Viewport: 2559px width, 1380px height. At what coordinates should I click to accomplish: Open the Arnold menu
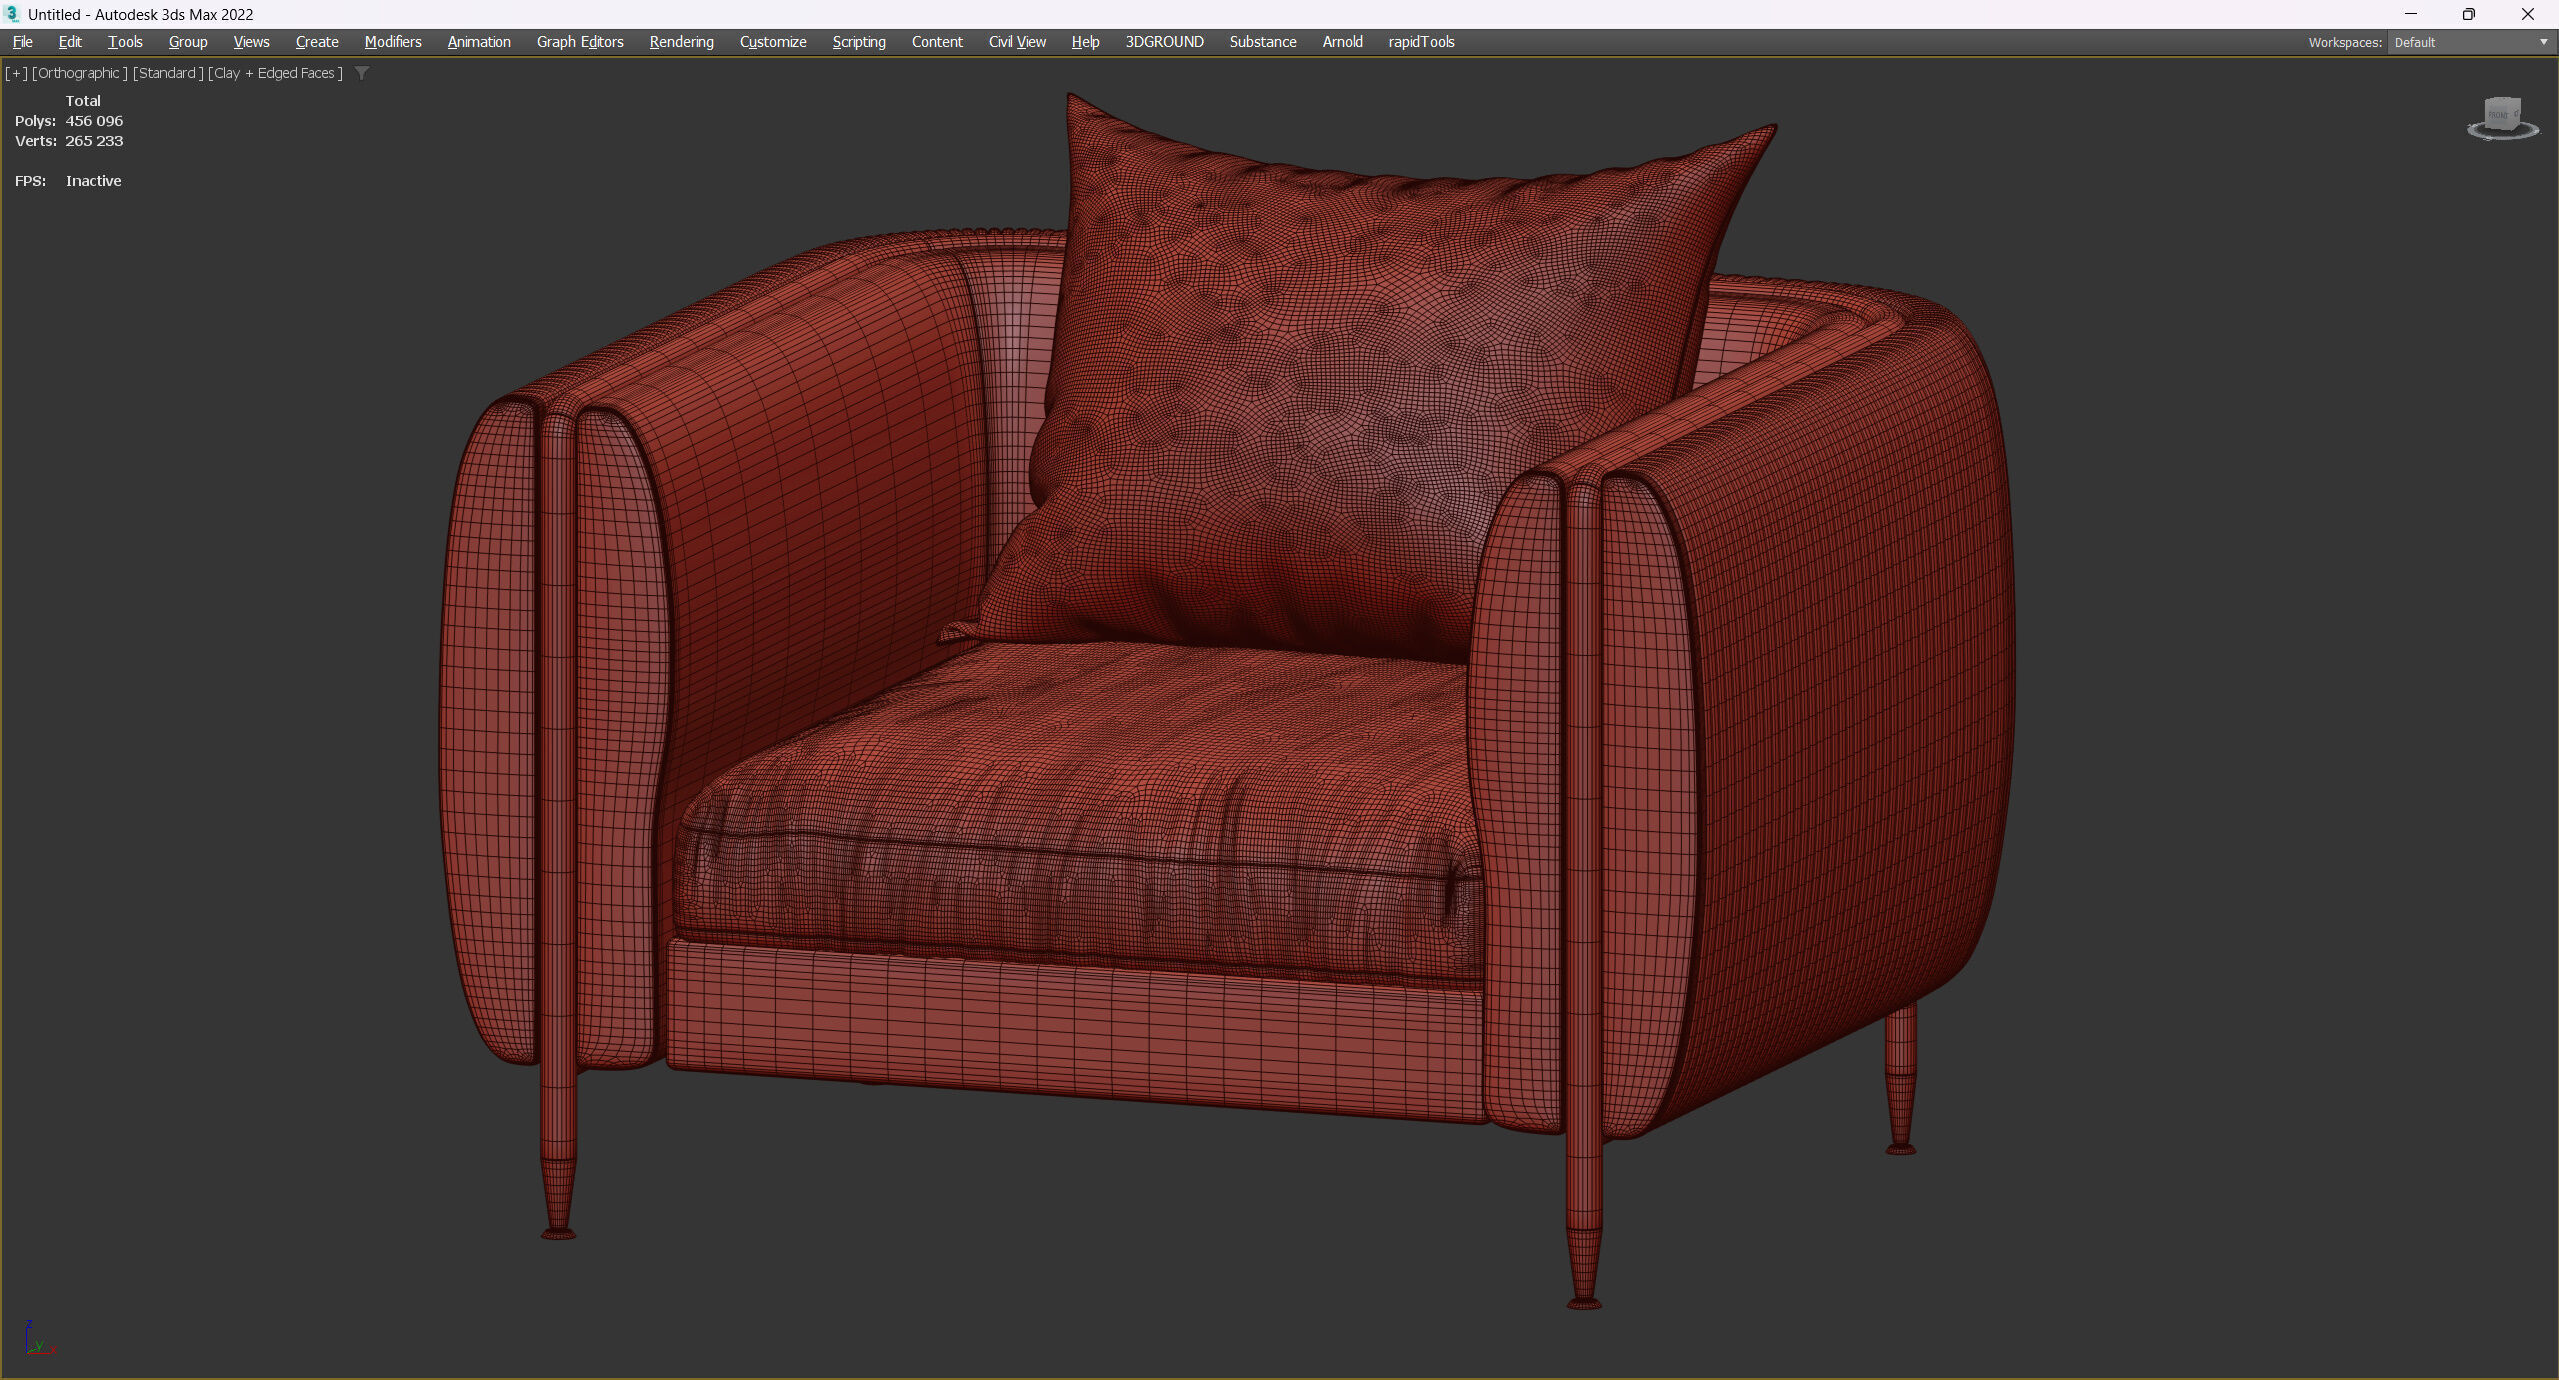(x=1342, y=42)
